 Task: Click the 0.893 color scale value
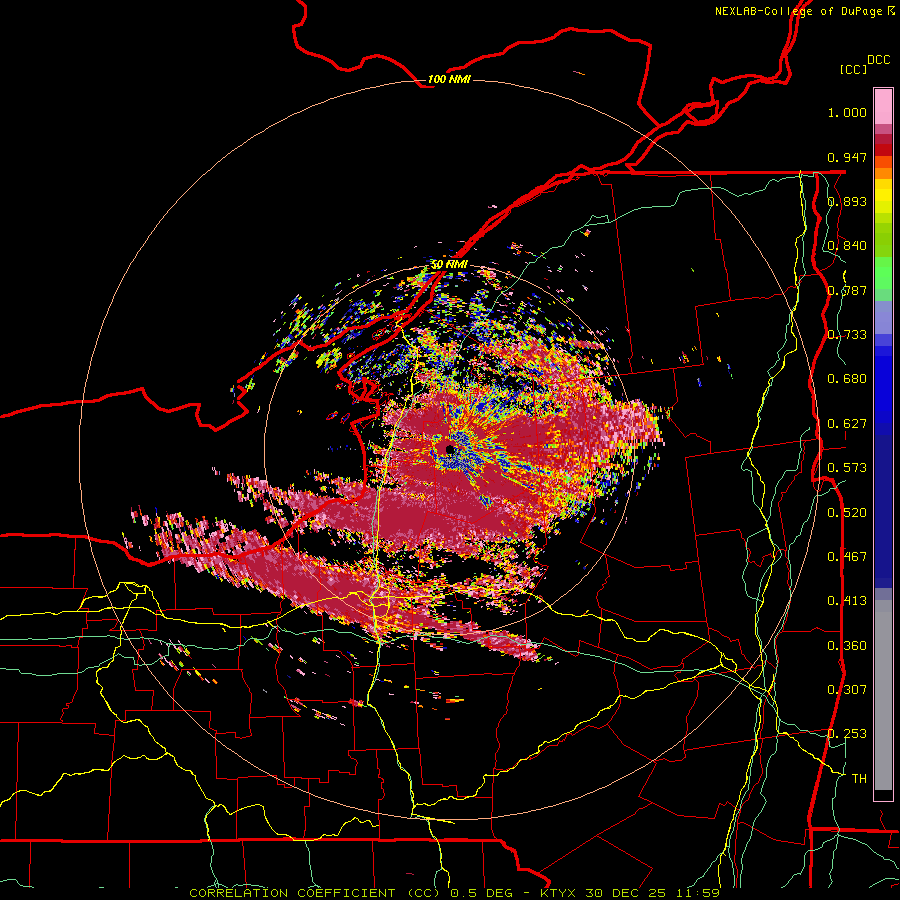point(847,201)
